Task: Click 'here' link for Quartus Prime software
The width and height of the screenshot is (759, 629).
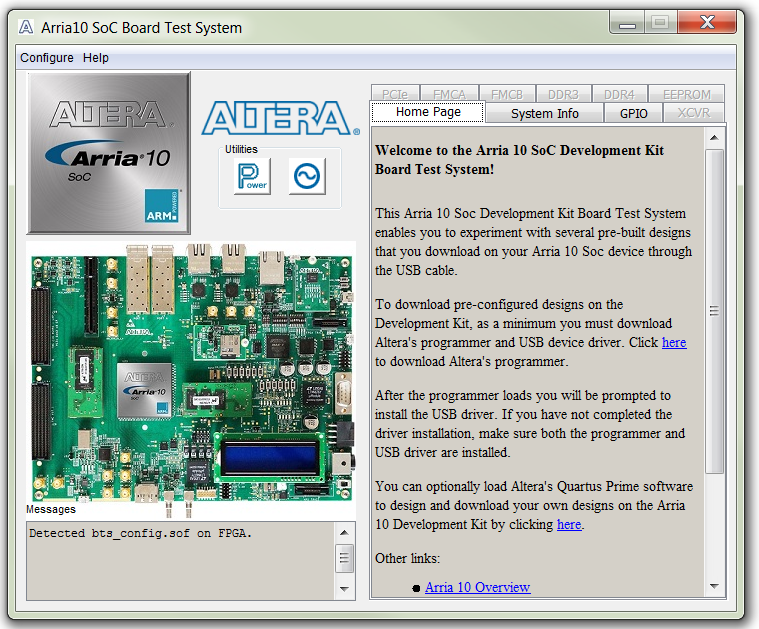Action: point(569,524)
